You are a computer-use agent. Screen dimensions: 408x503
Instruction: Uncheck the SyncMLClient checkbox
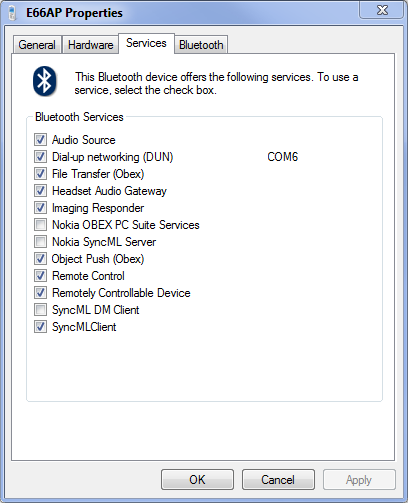pyautogui.click(x=40, y=327)
